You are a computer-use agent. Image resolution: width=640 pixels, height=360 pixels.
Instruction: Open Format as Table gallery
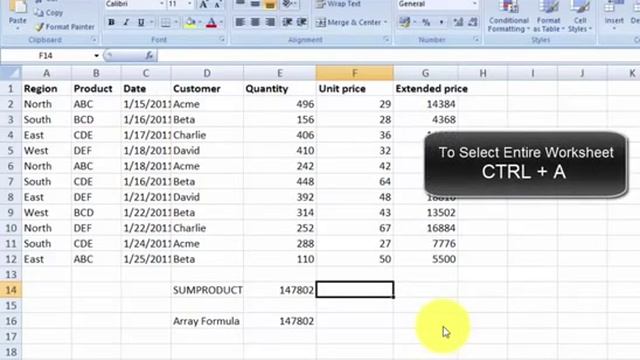[x=549, y=17]
